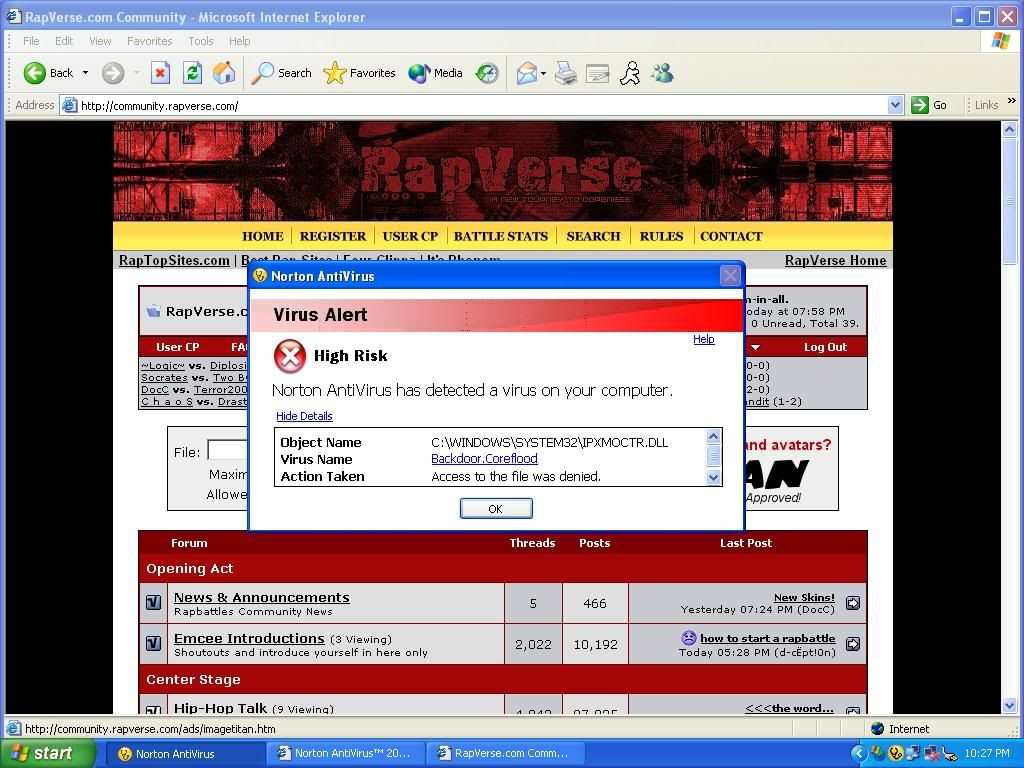The height and width of the screenshot is (768, 1024).
Task: Click the RapVerse Home link
Action: 835,261
